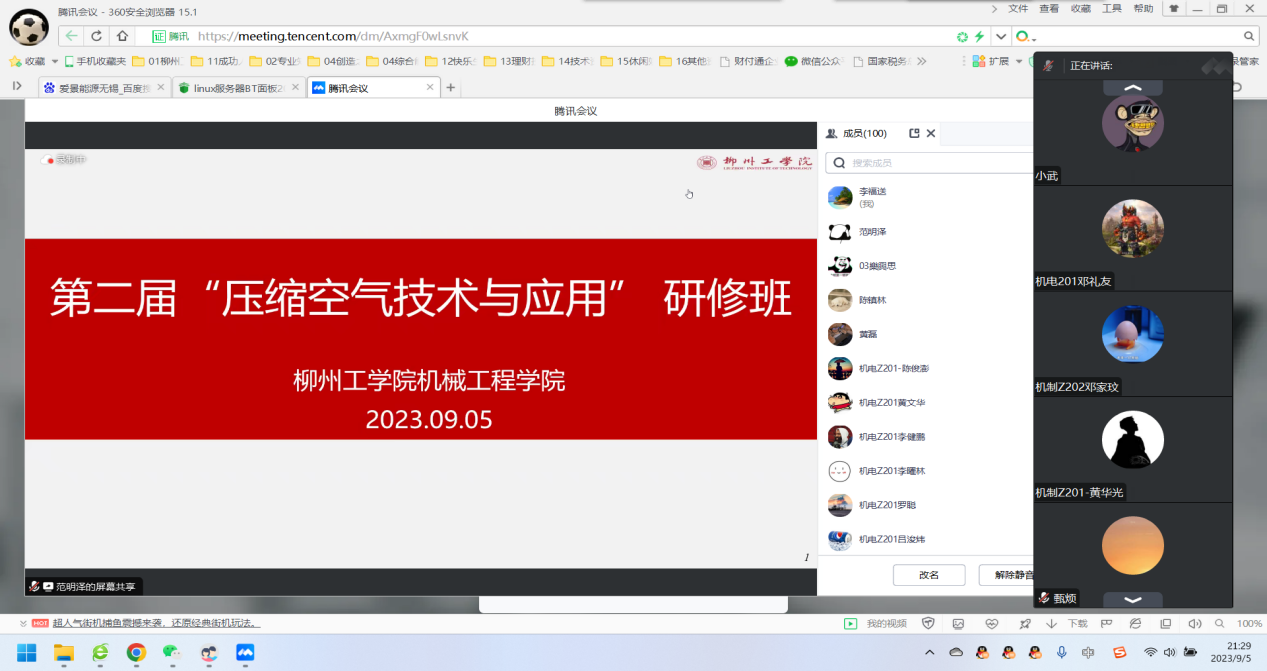
Task: Click the 搜索成员 search field
Action: click(929, 163)
